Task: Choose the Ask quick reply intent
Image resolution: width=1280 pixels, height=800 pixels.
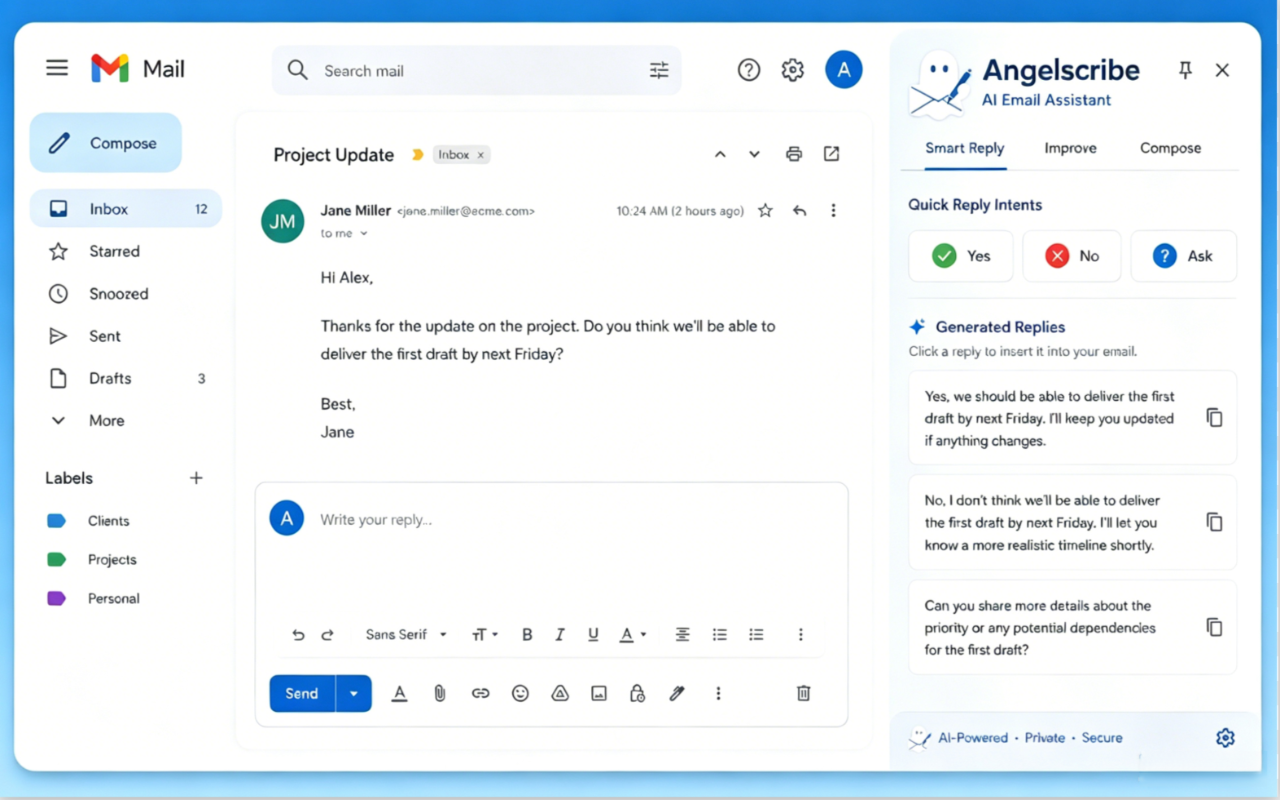Action: point(1183,256)
